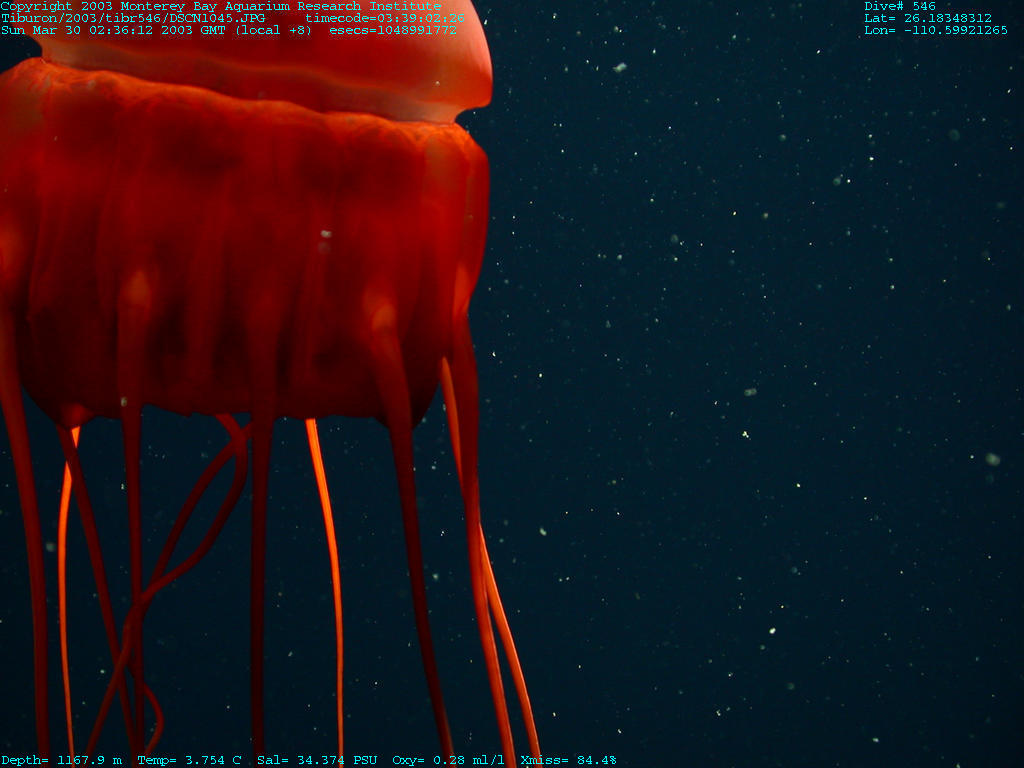
Task: Click the esecs timestamp value
Action: point(392,30)
